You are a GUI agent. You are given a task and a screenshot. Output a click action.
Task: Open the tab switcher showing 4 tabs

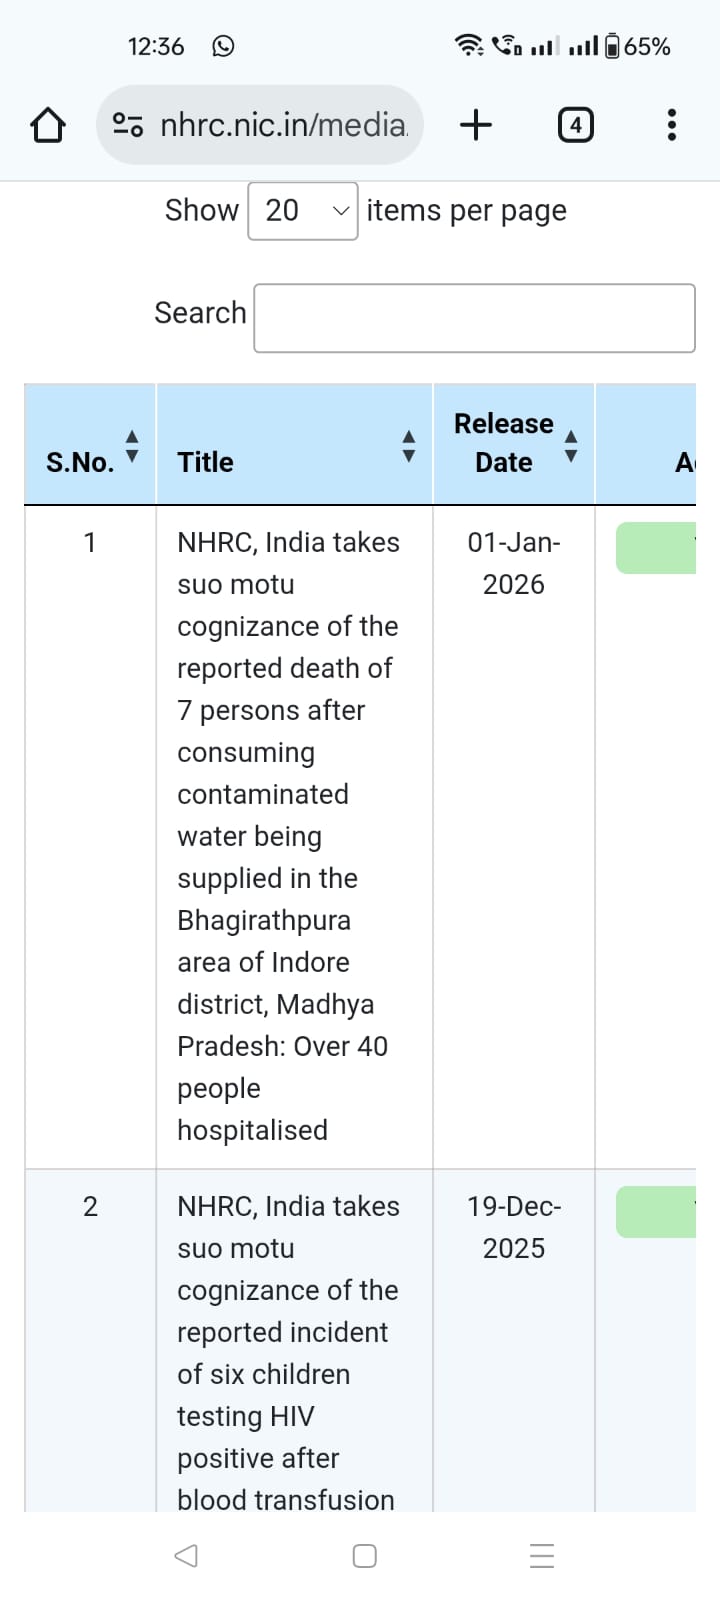click(575, 125)
